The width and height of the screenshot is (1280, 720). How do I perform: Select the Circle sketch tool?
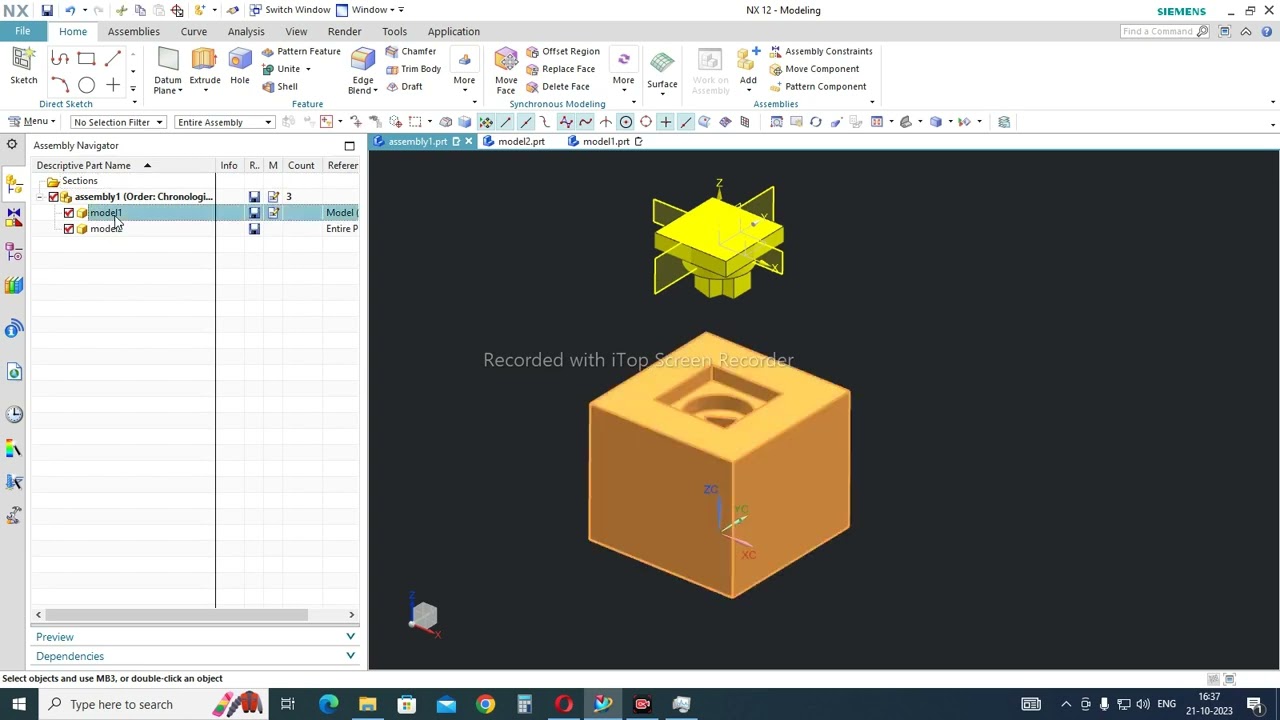[86, 86]
